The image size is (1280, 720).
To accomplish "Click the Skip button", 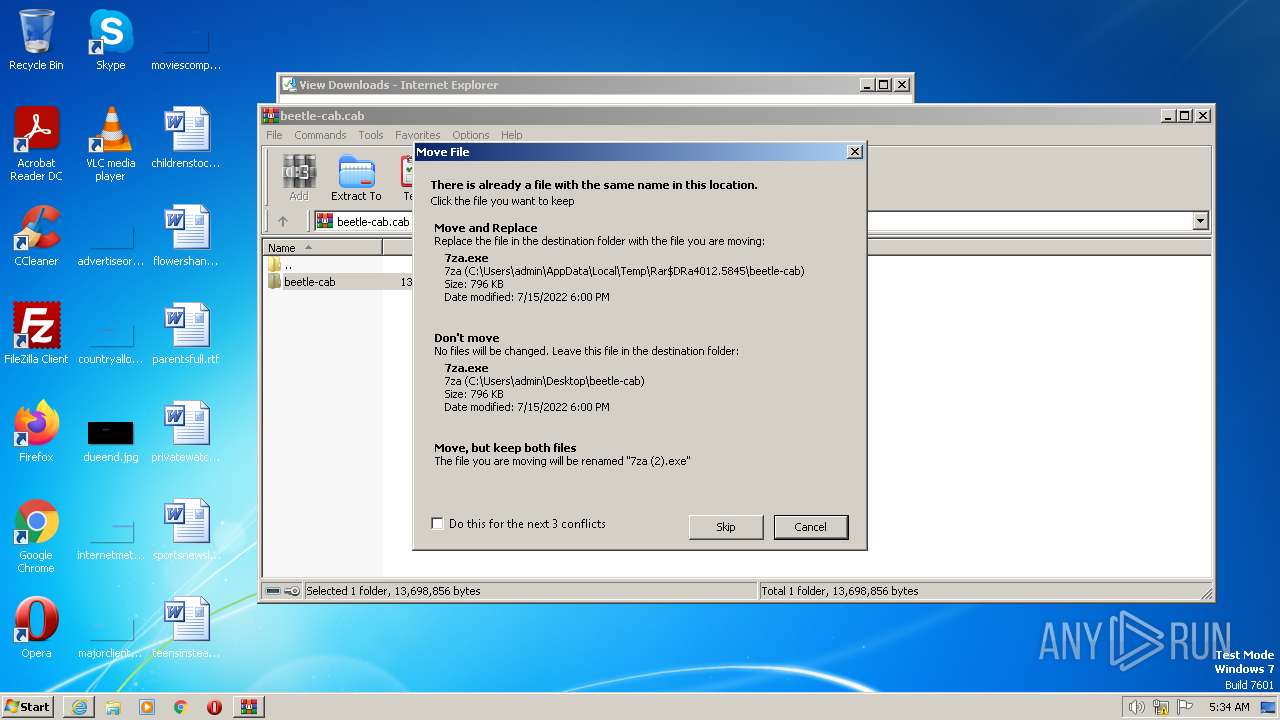I will pos(726,527).
